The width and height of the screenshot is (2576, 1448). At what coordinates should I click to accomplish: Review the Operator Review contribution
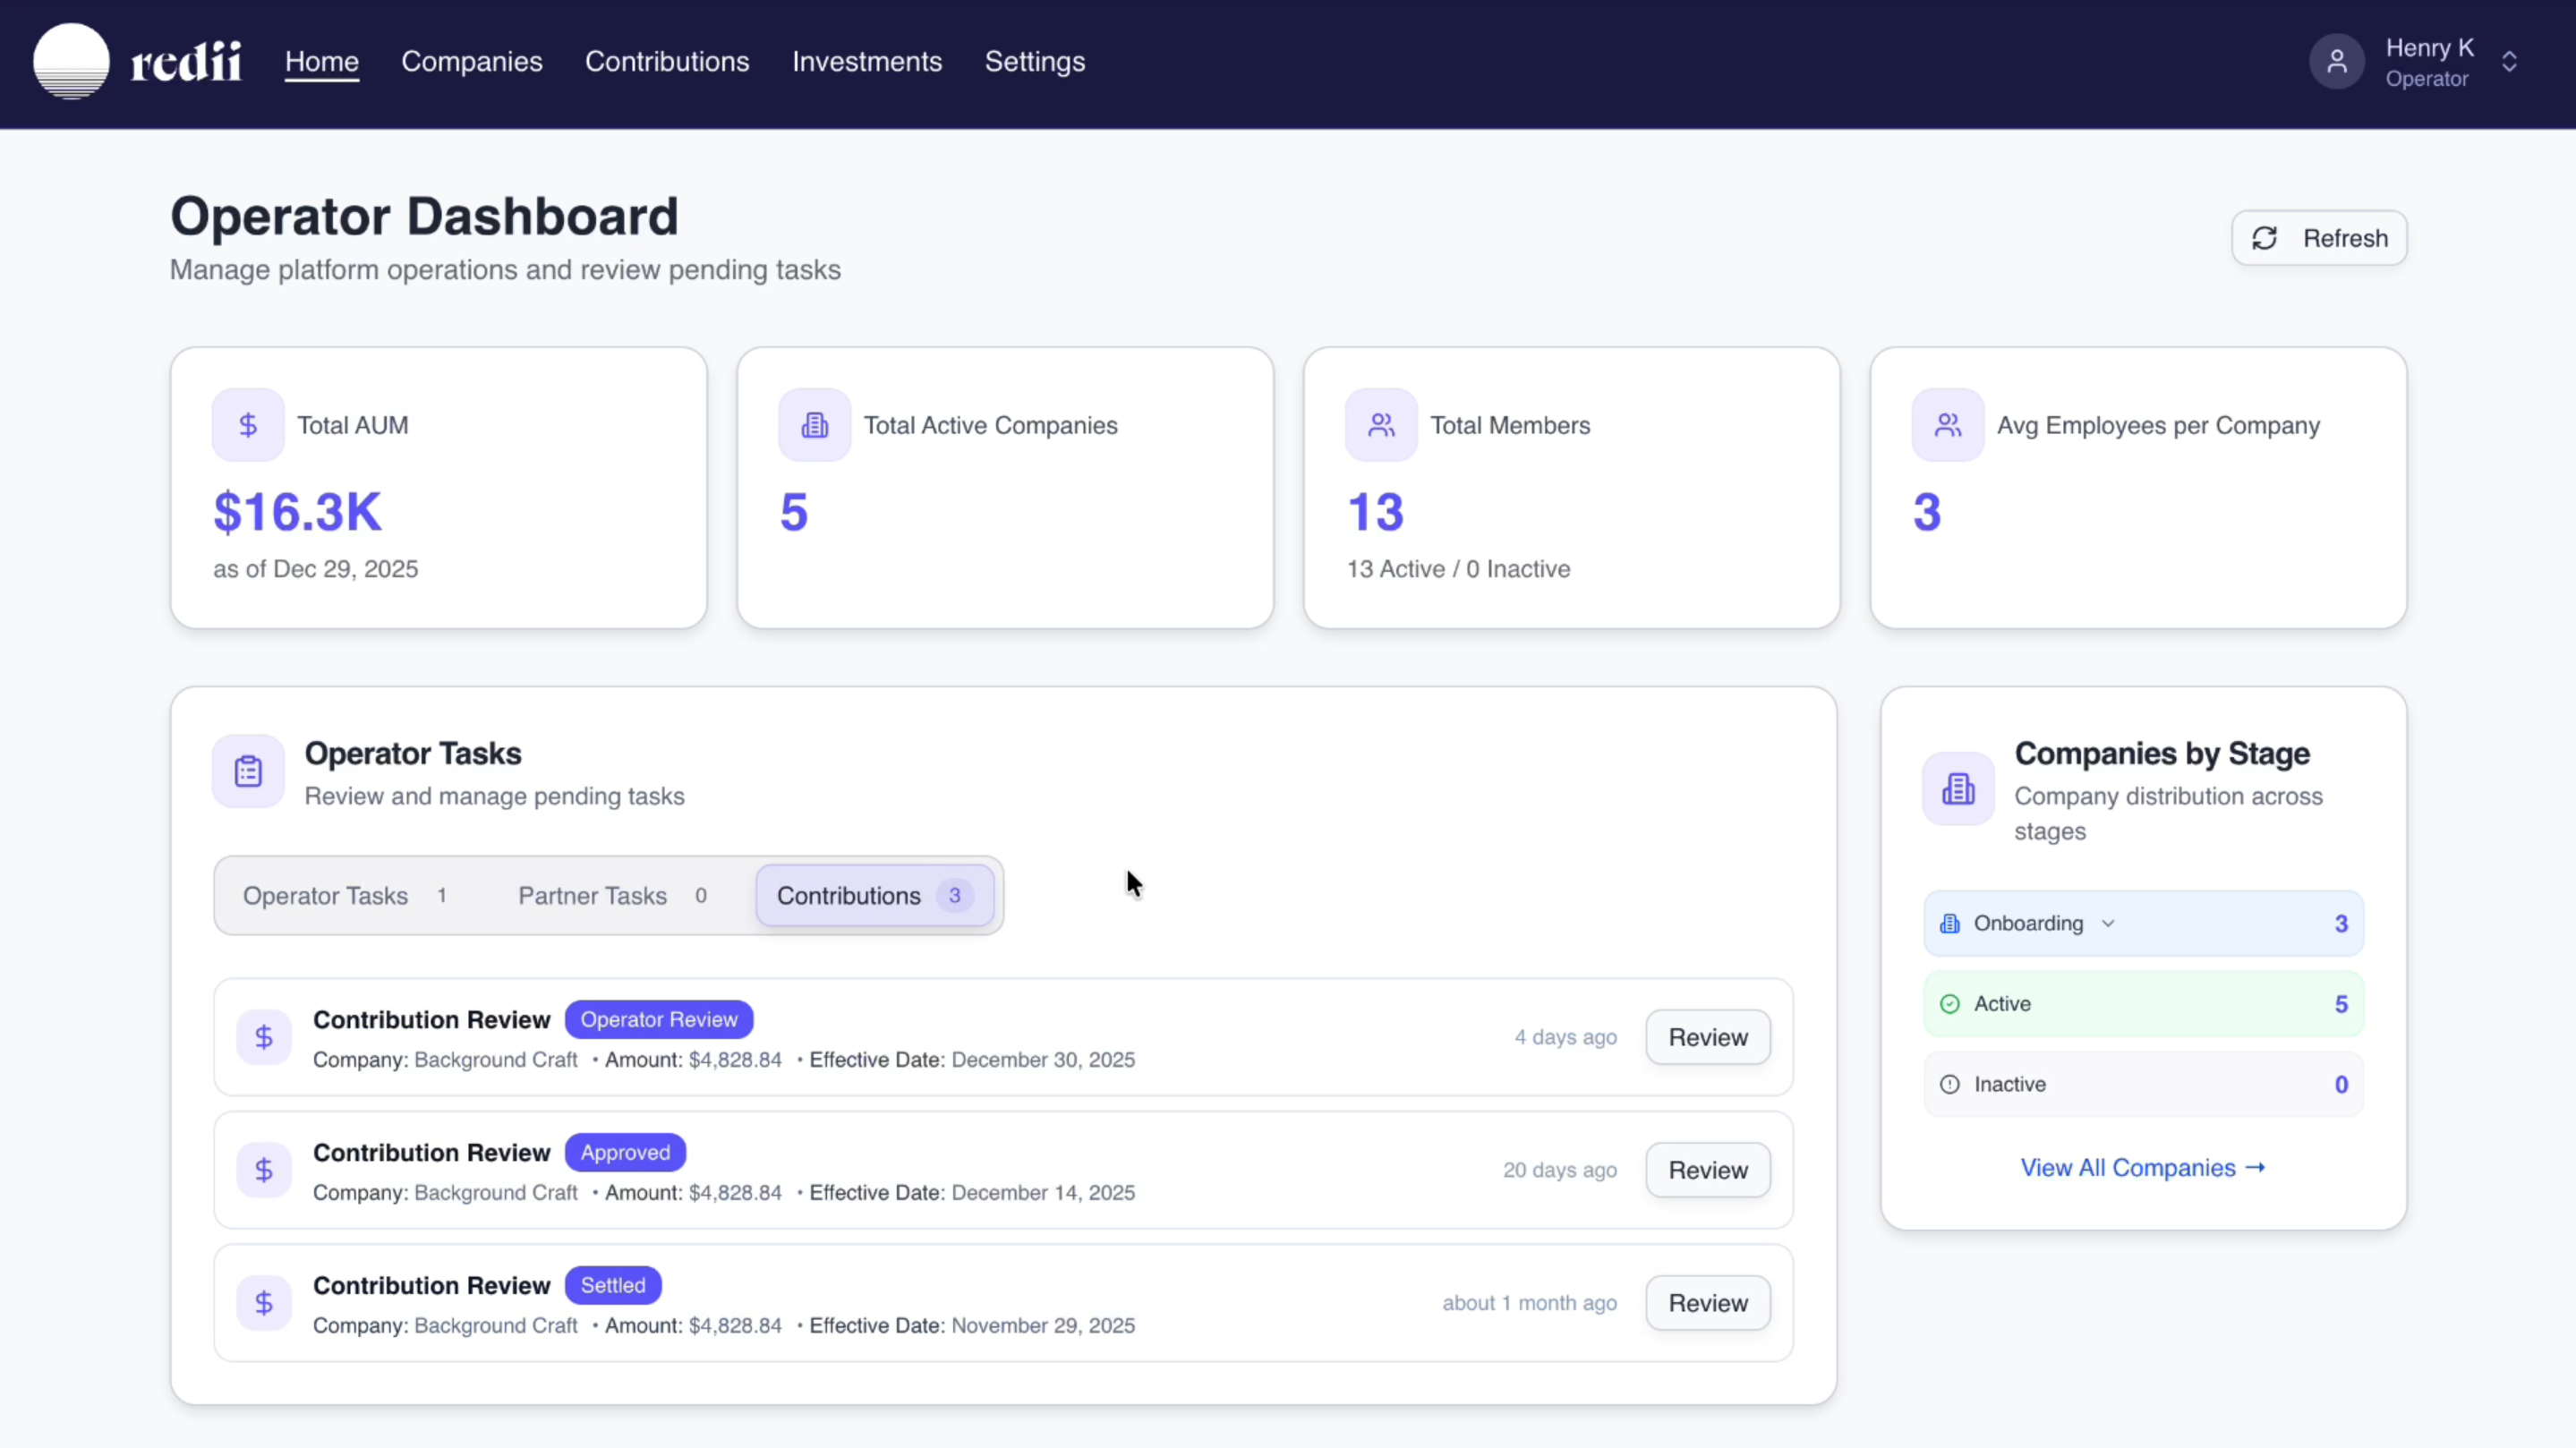coord(1707,1037)
